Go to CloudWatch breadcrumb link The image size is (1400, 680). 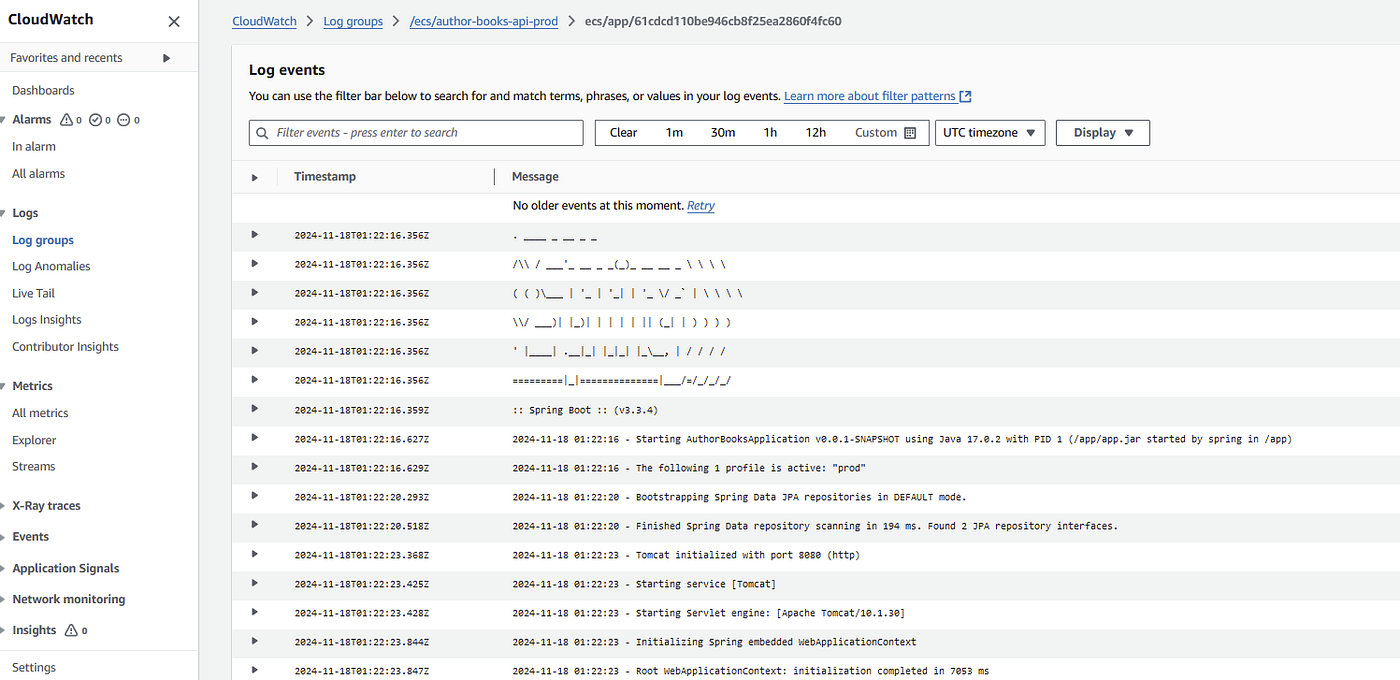pos(264,21)
